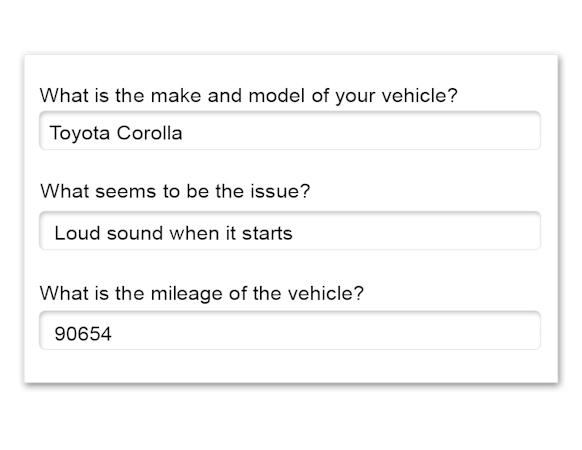The height and width of the screenshot is (450, 582).
Task: Click on the '90654' mileage value
Action: pos(83,333)
